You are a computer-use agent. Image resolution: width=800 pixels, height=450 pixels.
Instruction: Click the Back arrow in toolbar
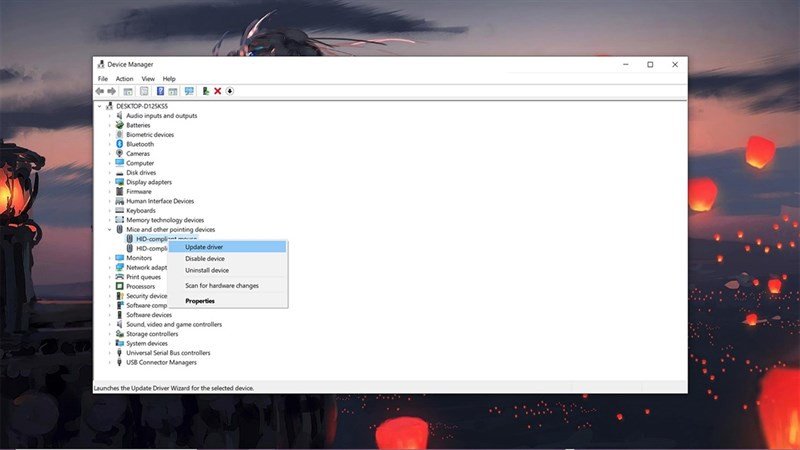click(99, 91)
